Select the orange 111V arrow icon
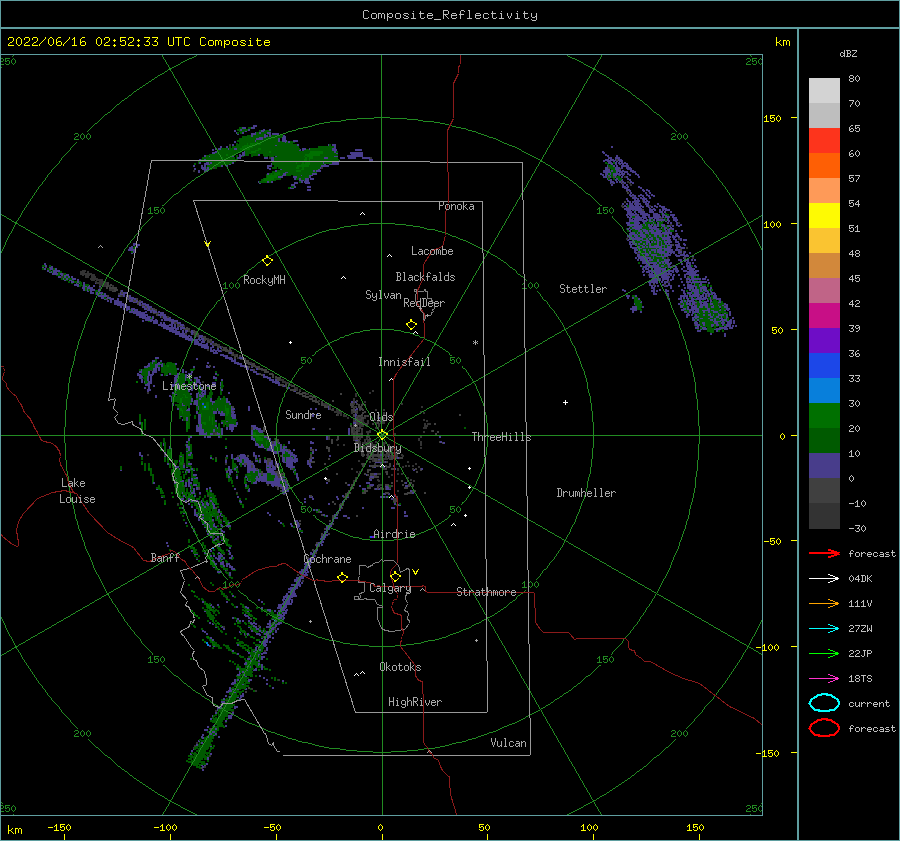Viewport: 900px width, 841px height. [x=824, y=603]
